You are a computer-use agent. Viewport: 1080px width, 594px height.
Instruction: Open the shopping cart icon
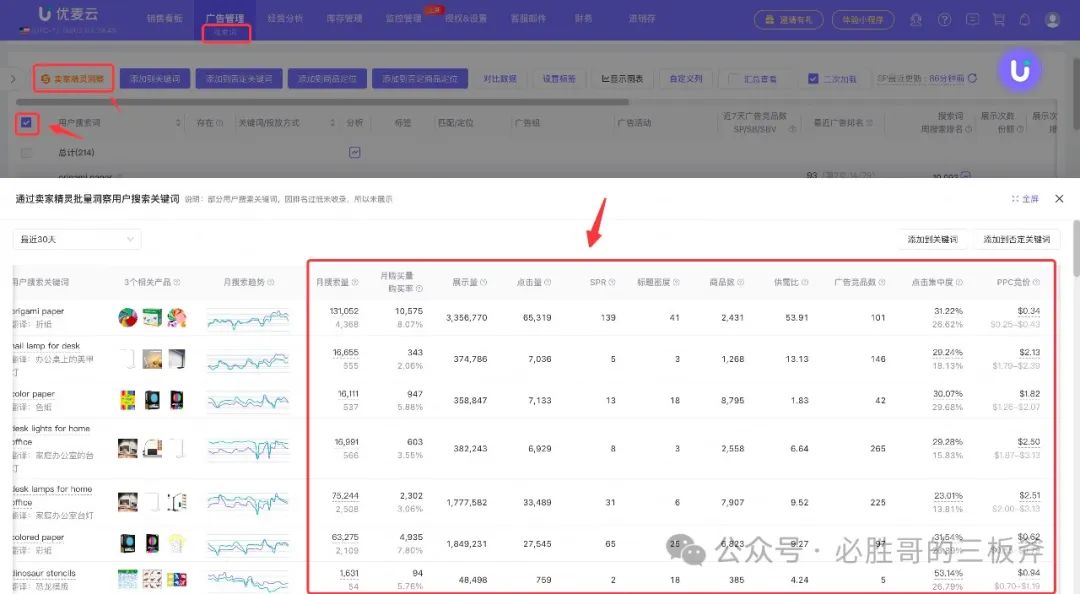point(998,19)
